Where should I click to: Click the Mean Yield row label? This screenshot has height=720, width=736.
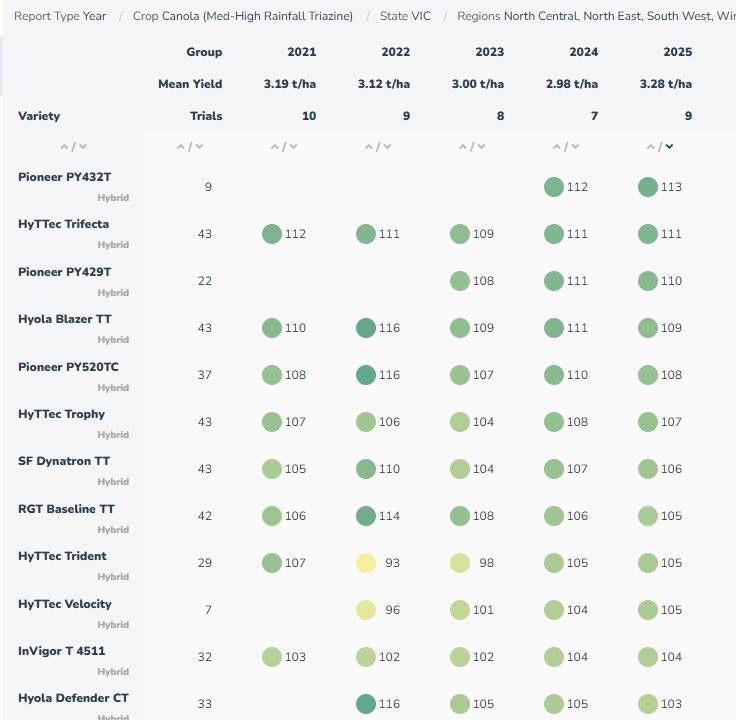(190, 84)
